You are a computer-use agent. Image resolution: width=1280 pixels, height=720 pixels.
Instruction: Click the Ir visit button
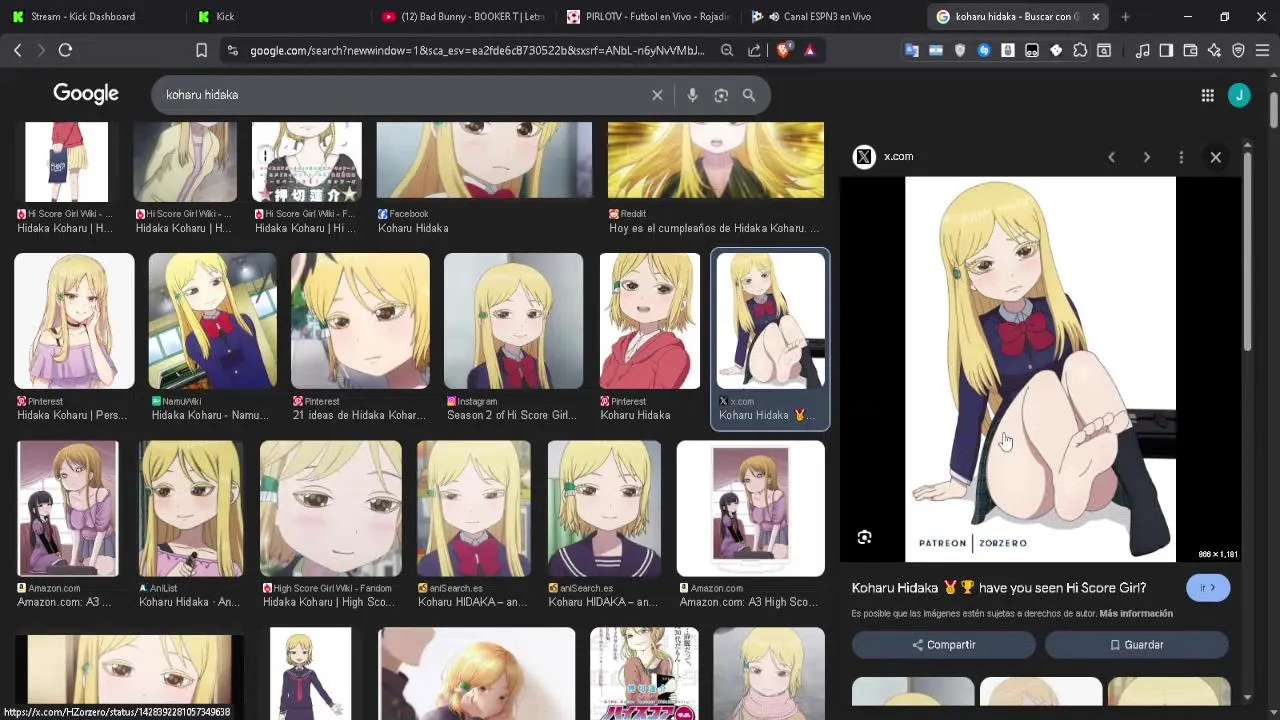tap(1208, 588)
